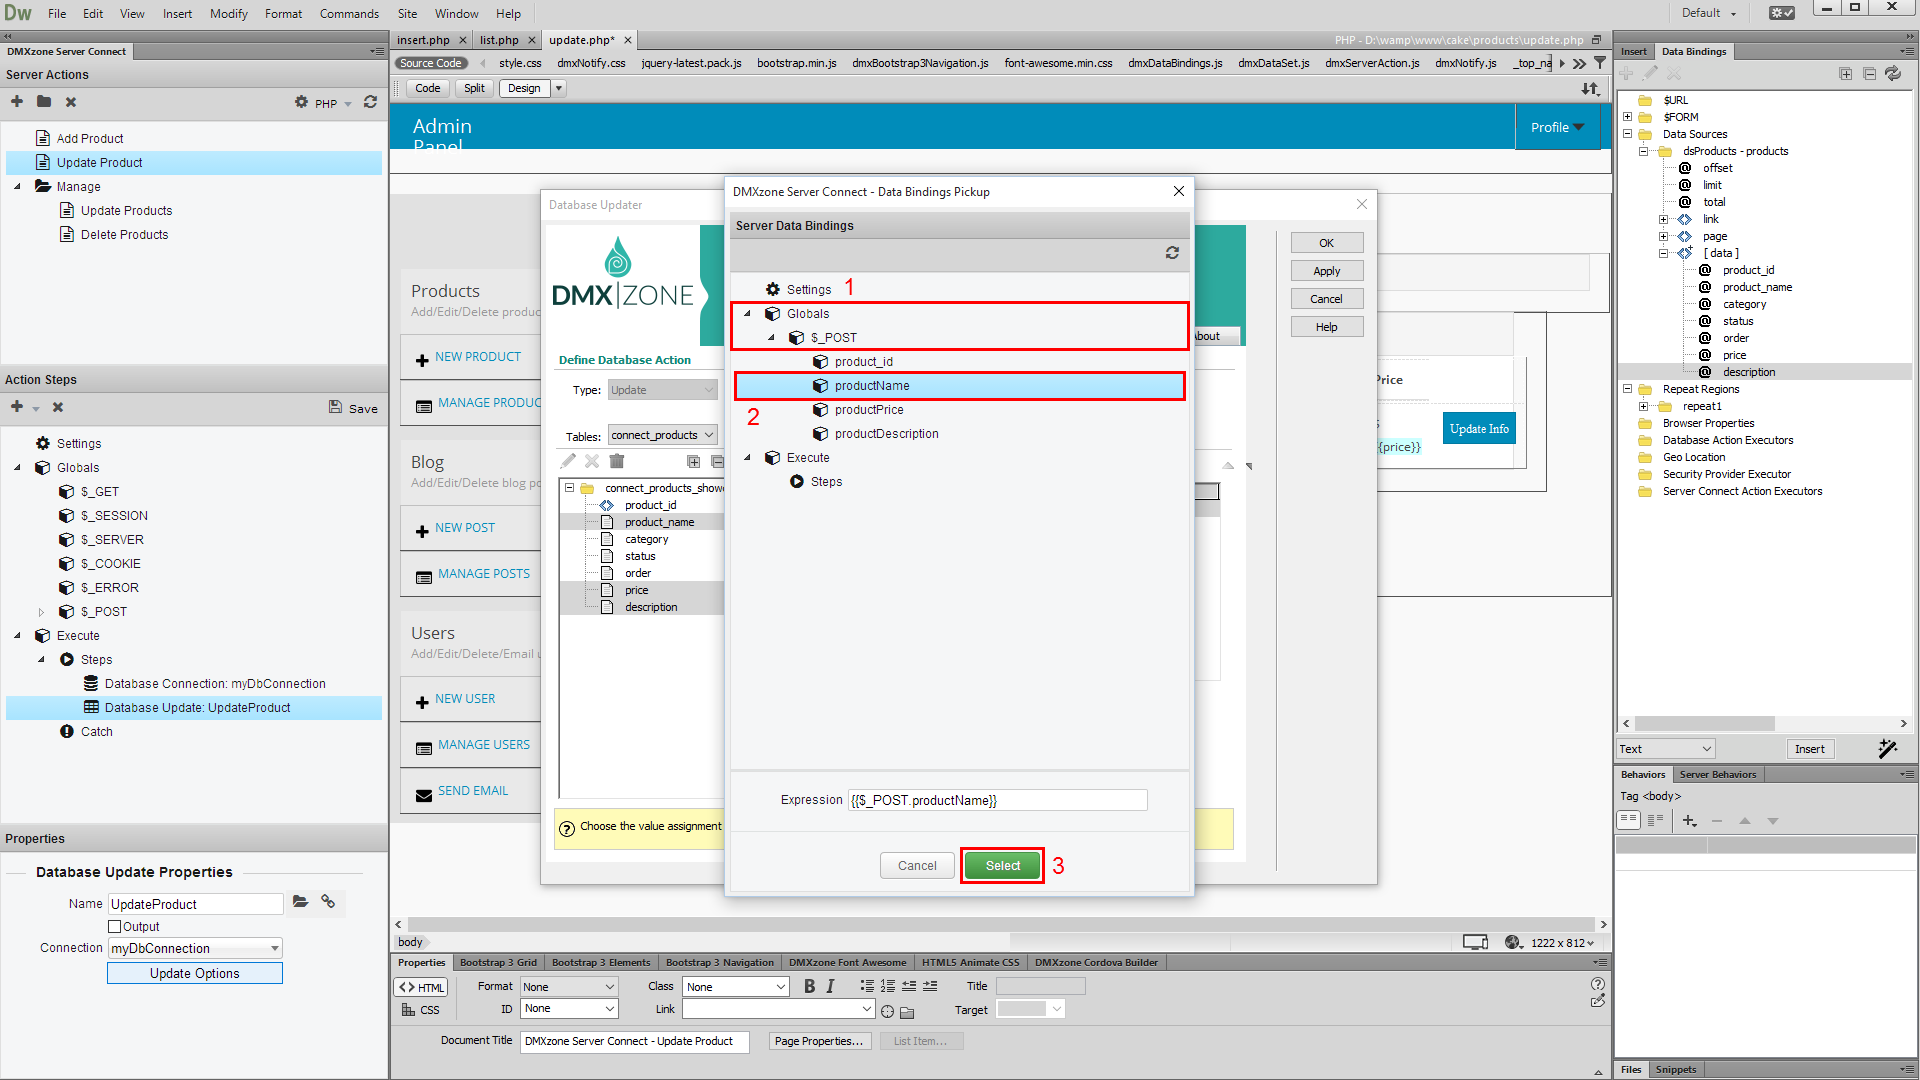Click Page Properties button

point(819,1041)
